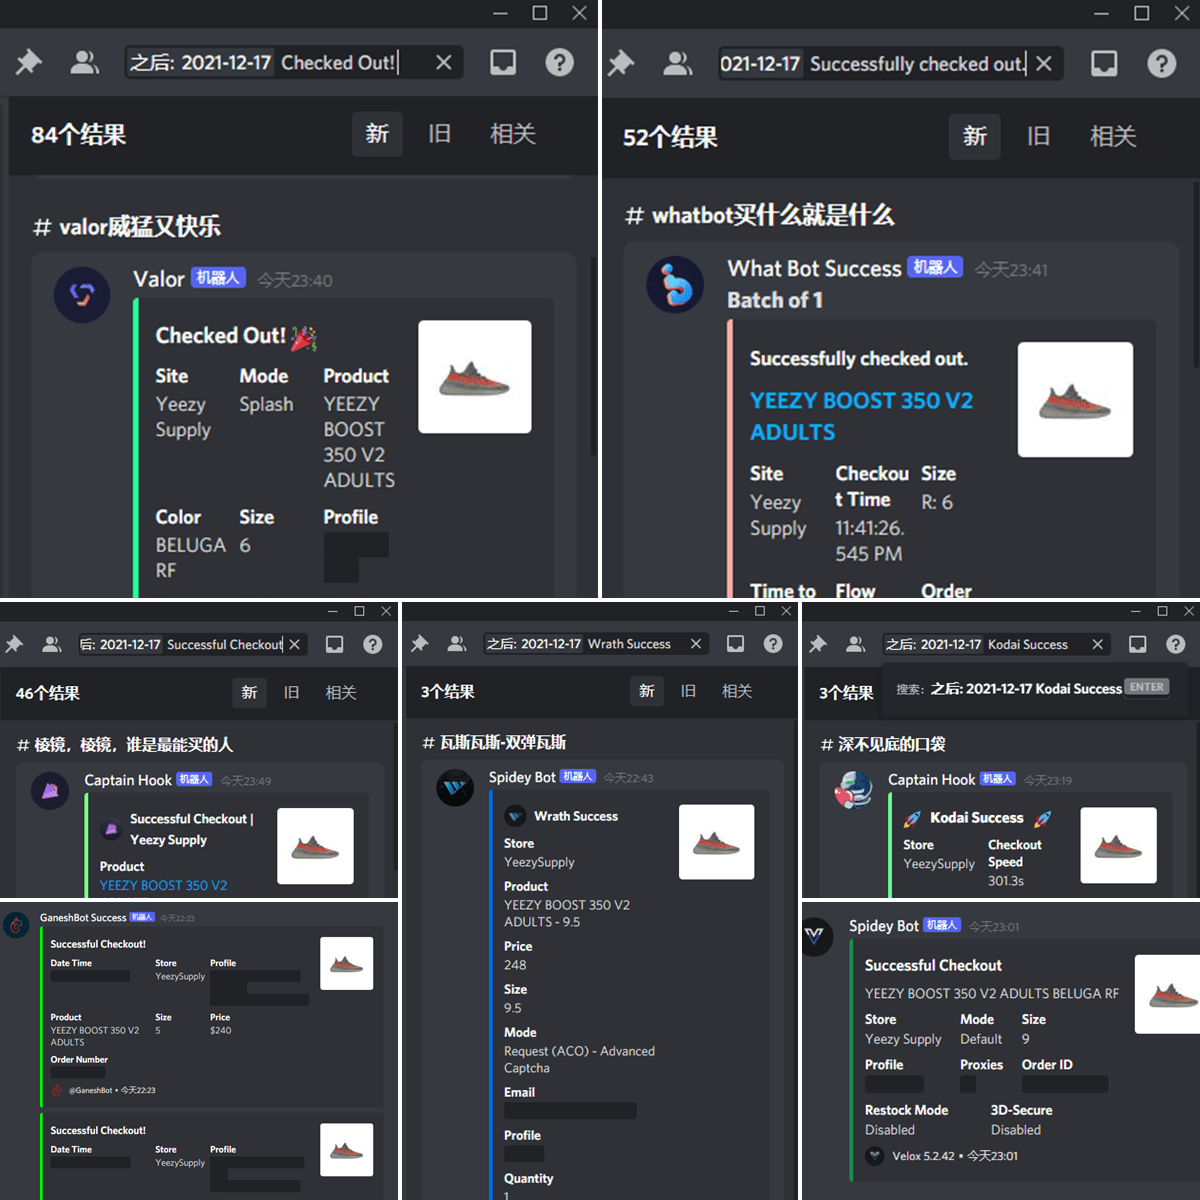The width and height of the screenshot is (1200, 1200).
Task: Click ENTER button in Kodai search suggestion
Action: [1146, 687]
